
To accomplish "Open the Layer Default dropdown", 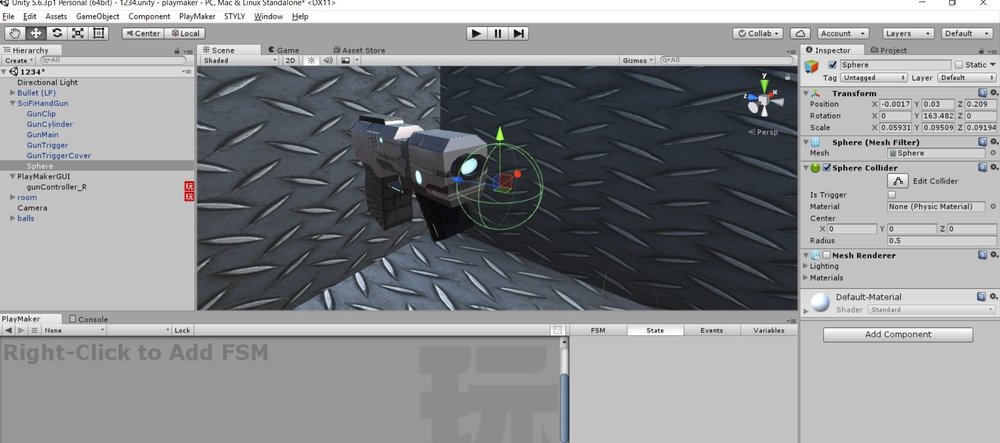I will coord(966,77).
